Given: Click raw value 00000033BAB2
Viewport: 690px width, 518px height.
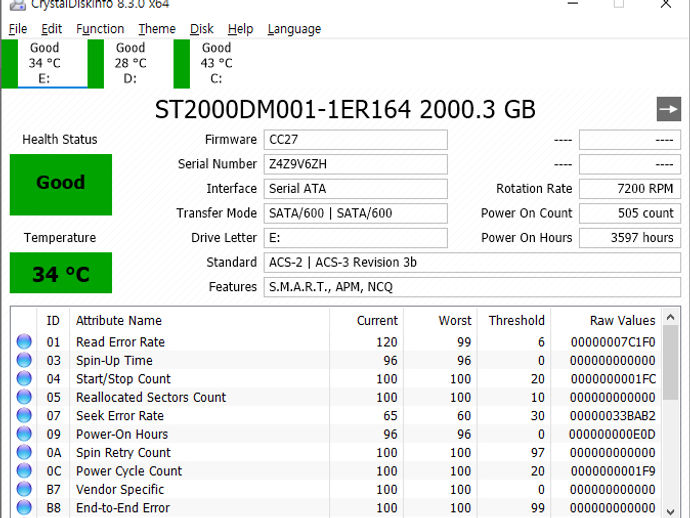Looking at the screenshot, I should click(x=613, y=416).
